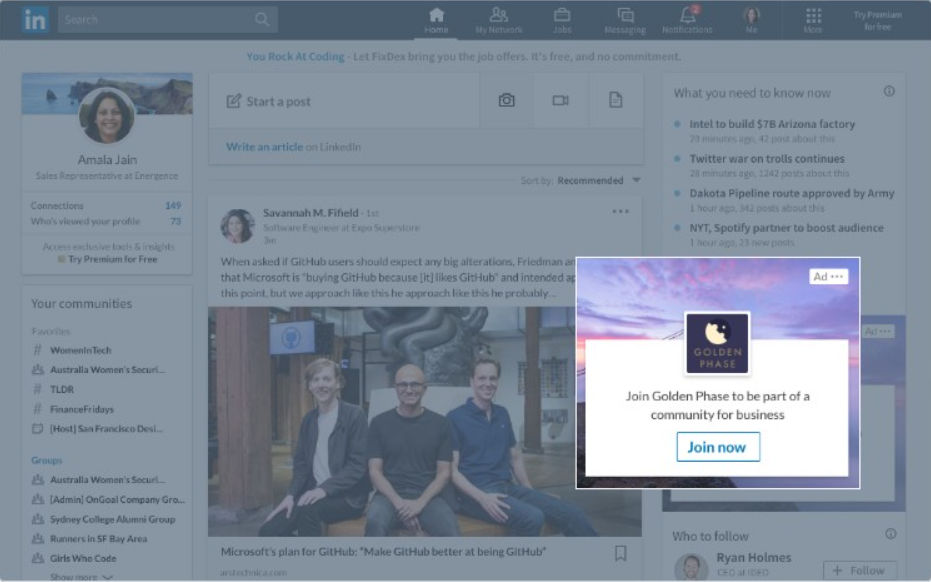Click info icon beside Who to follow
Screen dimensions: 931x582
891,534
